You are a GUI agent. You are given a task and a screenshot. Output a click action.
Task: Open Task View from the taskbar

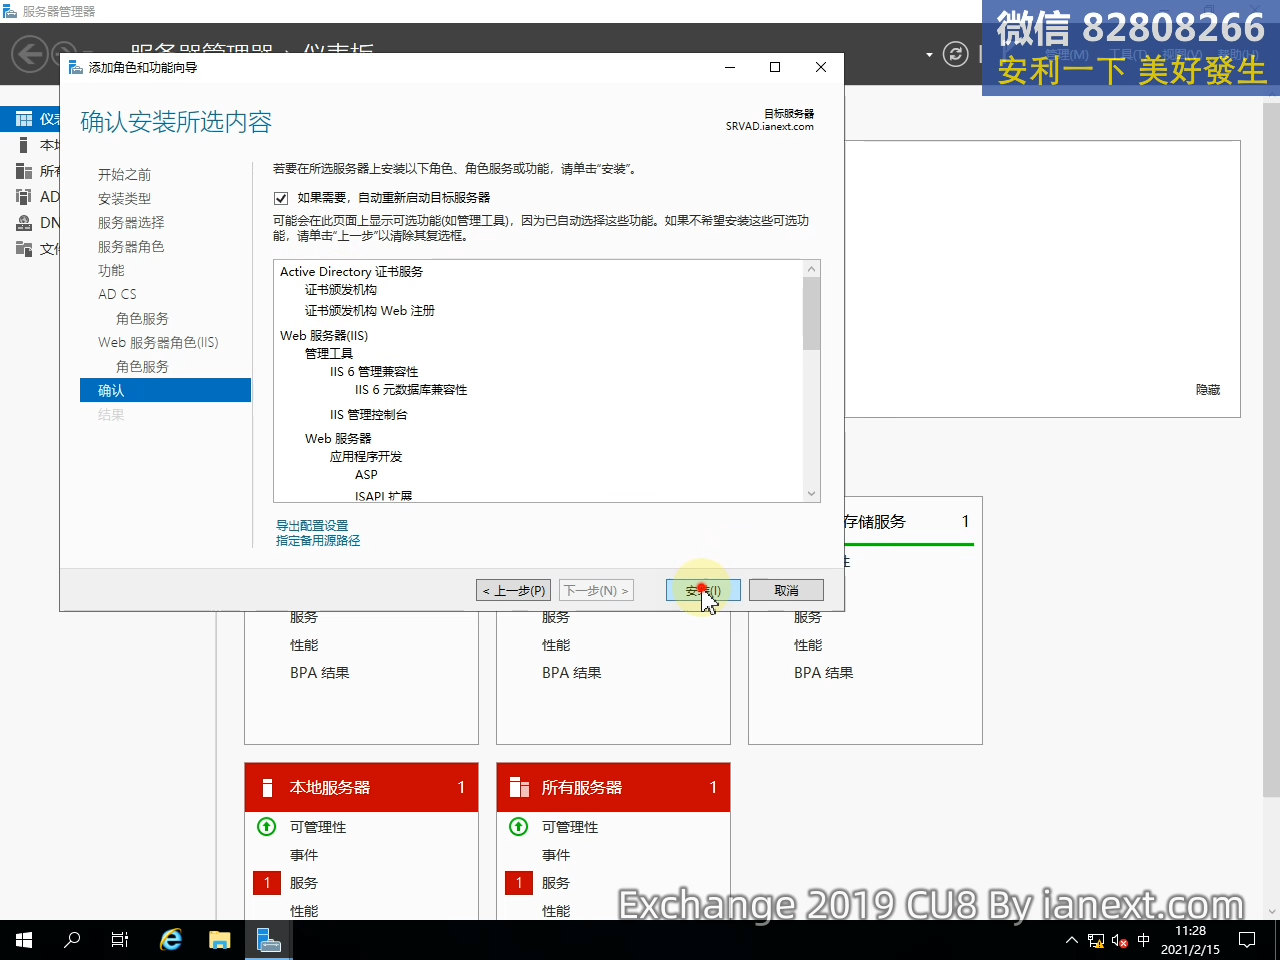(120, 940)
